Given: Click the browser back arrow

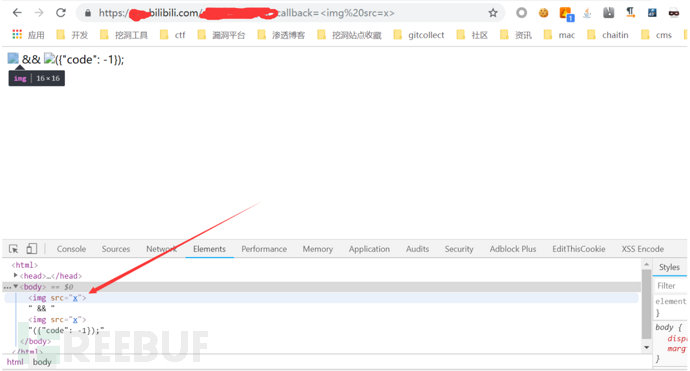Looking at the screenshot, I should (x=17, y=13).
